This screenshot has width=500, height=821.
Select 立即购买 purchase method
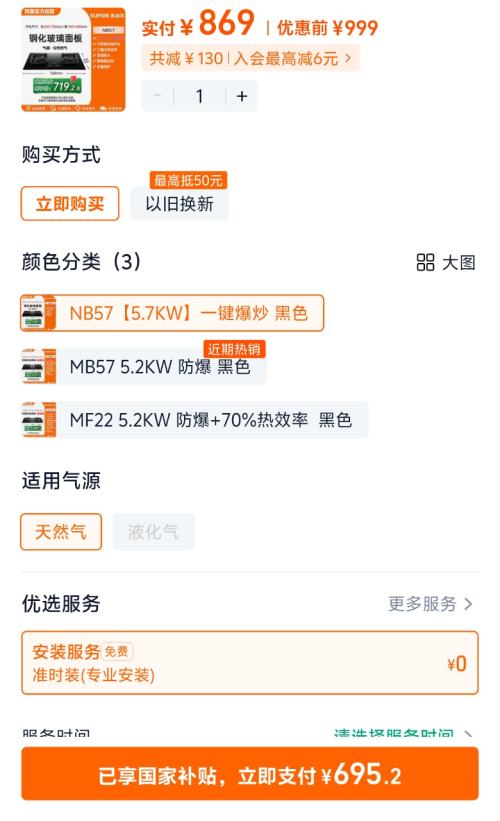tap(70, 204)
